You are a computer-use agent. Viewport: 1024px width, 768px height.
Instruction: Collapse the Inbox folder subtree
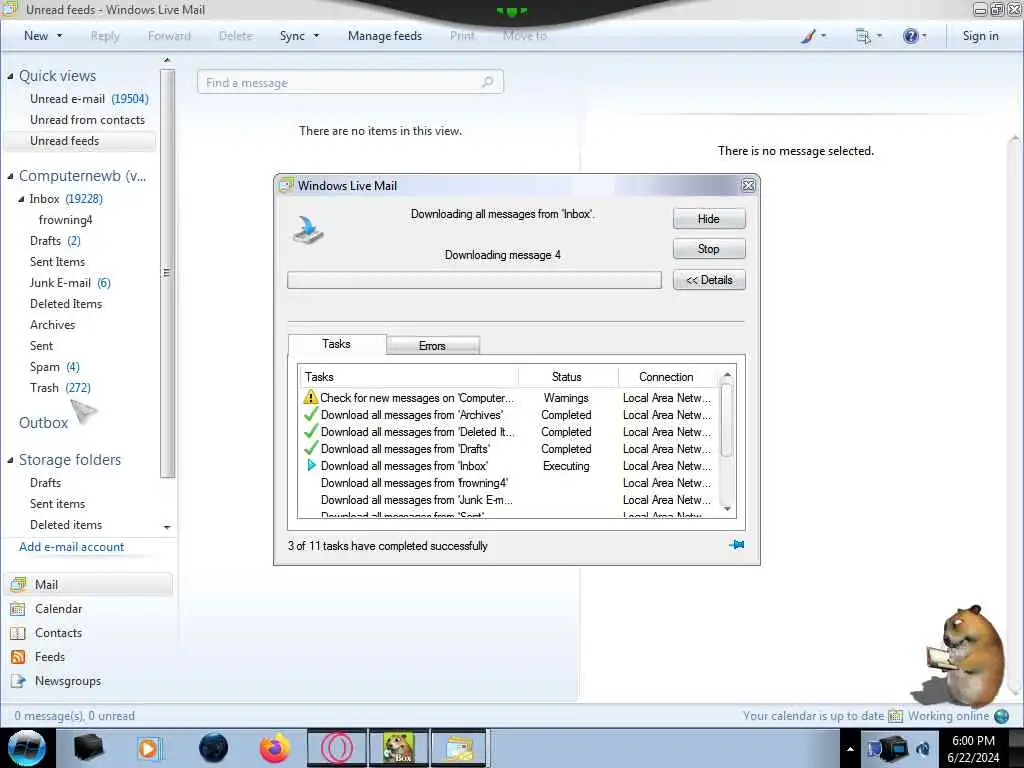pyautogui.click(x=21, y=199)
